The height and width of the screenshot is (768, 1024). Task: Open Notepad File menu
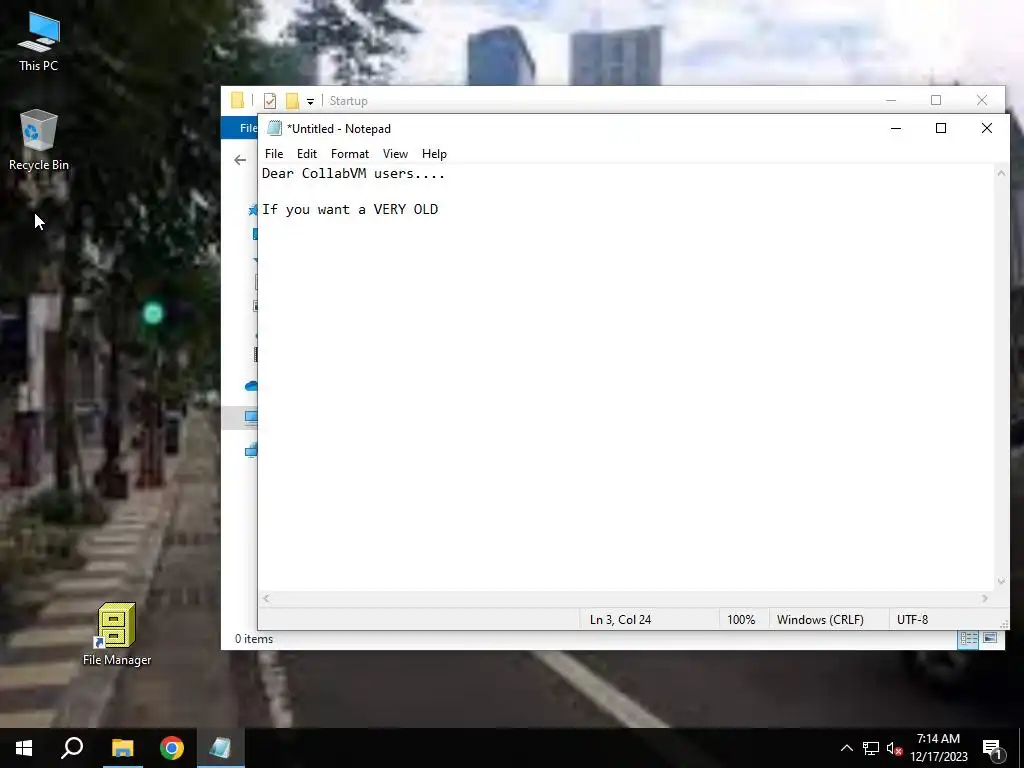pos(274,153)
